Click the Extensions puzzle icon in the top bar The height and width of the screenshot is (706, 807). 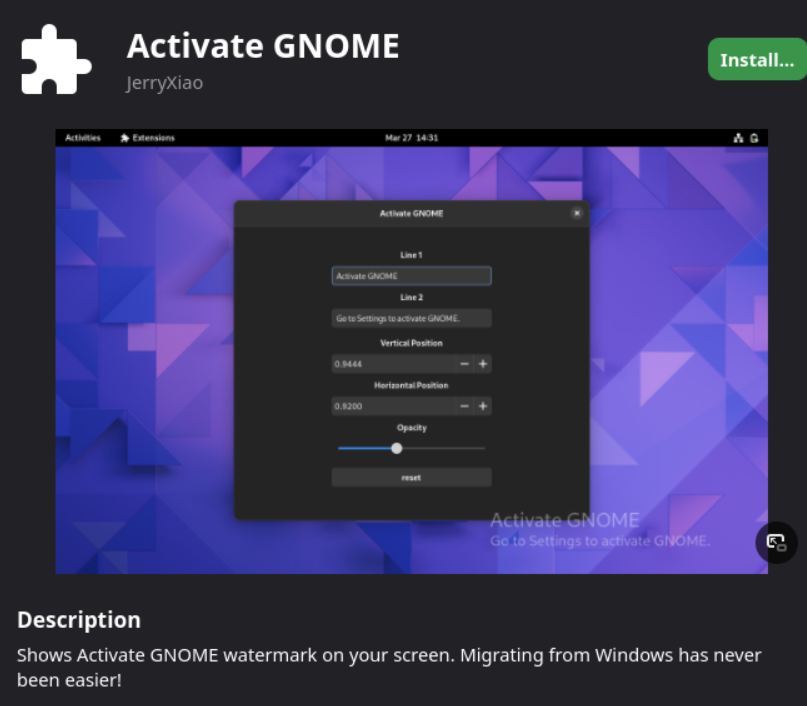(x=125, y=138)
